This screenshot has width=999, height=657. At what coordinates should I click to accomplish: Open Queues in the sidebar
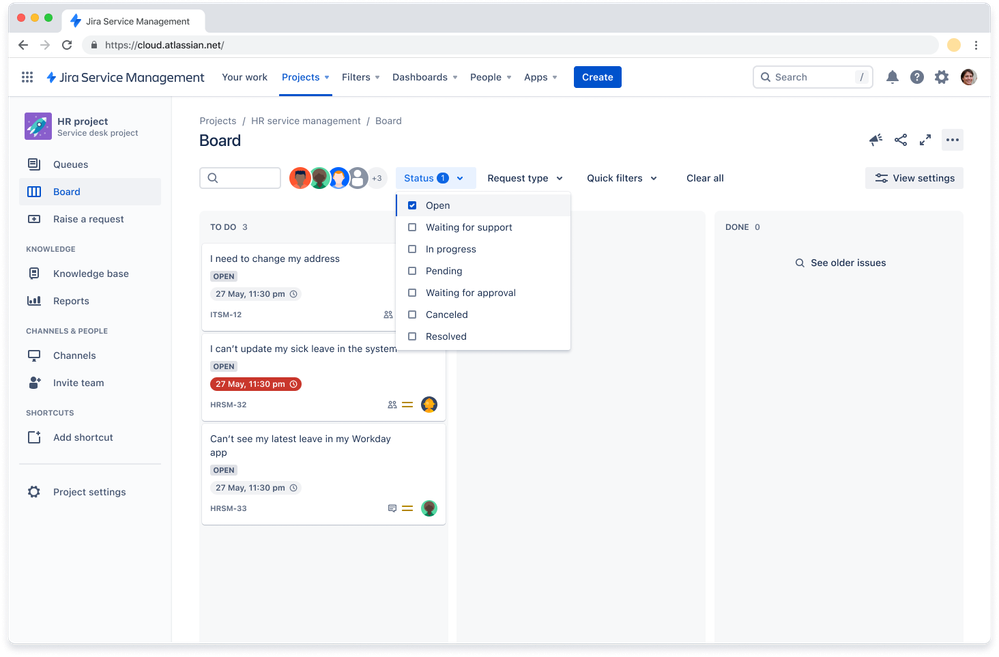90,164
